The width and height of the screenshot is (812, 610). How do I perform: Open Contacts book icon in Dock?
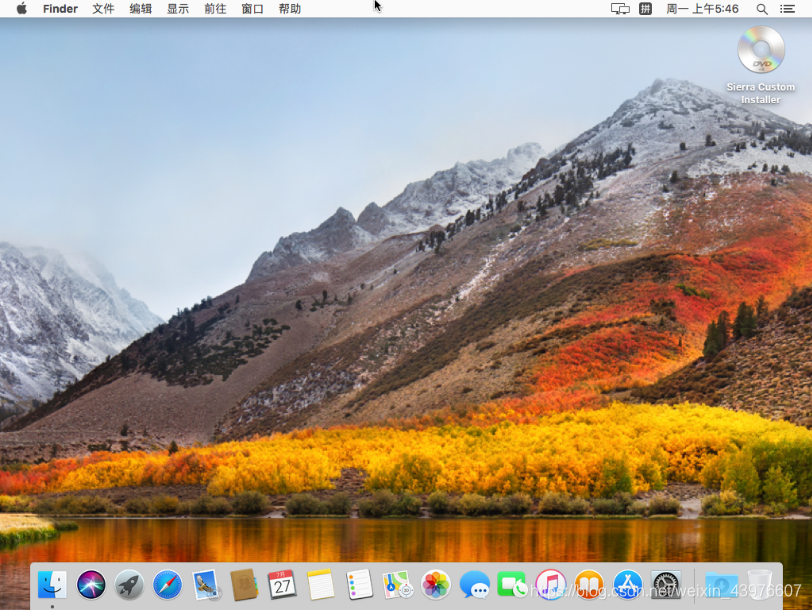click(244, 585)
